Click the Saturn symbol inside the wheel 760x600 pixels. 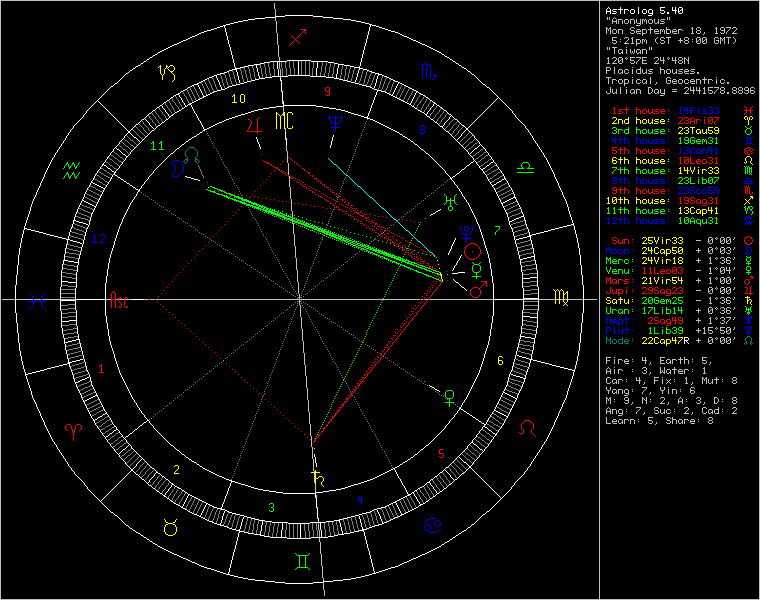pyautogui.click(x=318, y=478)
